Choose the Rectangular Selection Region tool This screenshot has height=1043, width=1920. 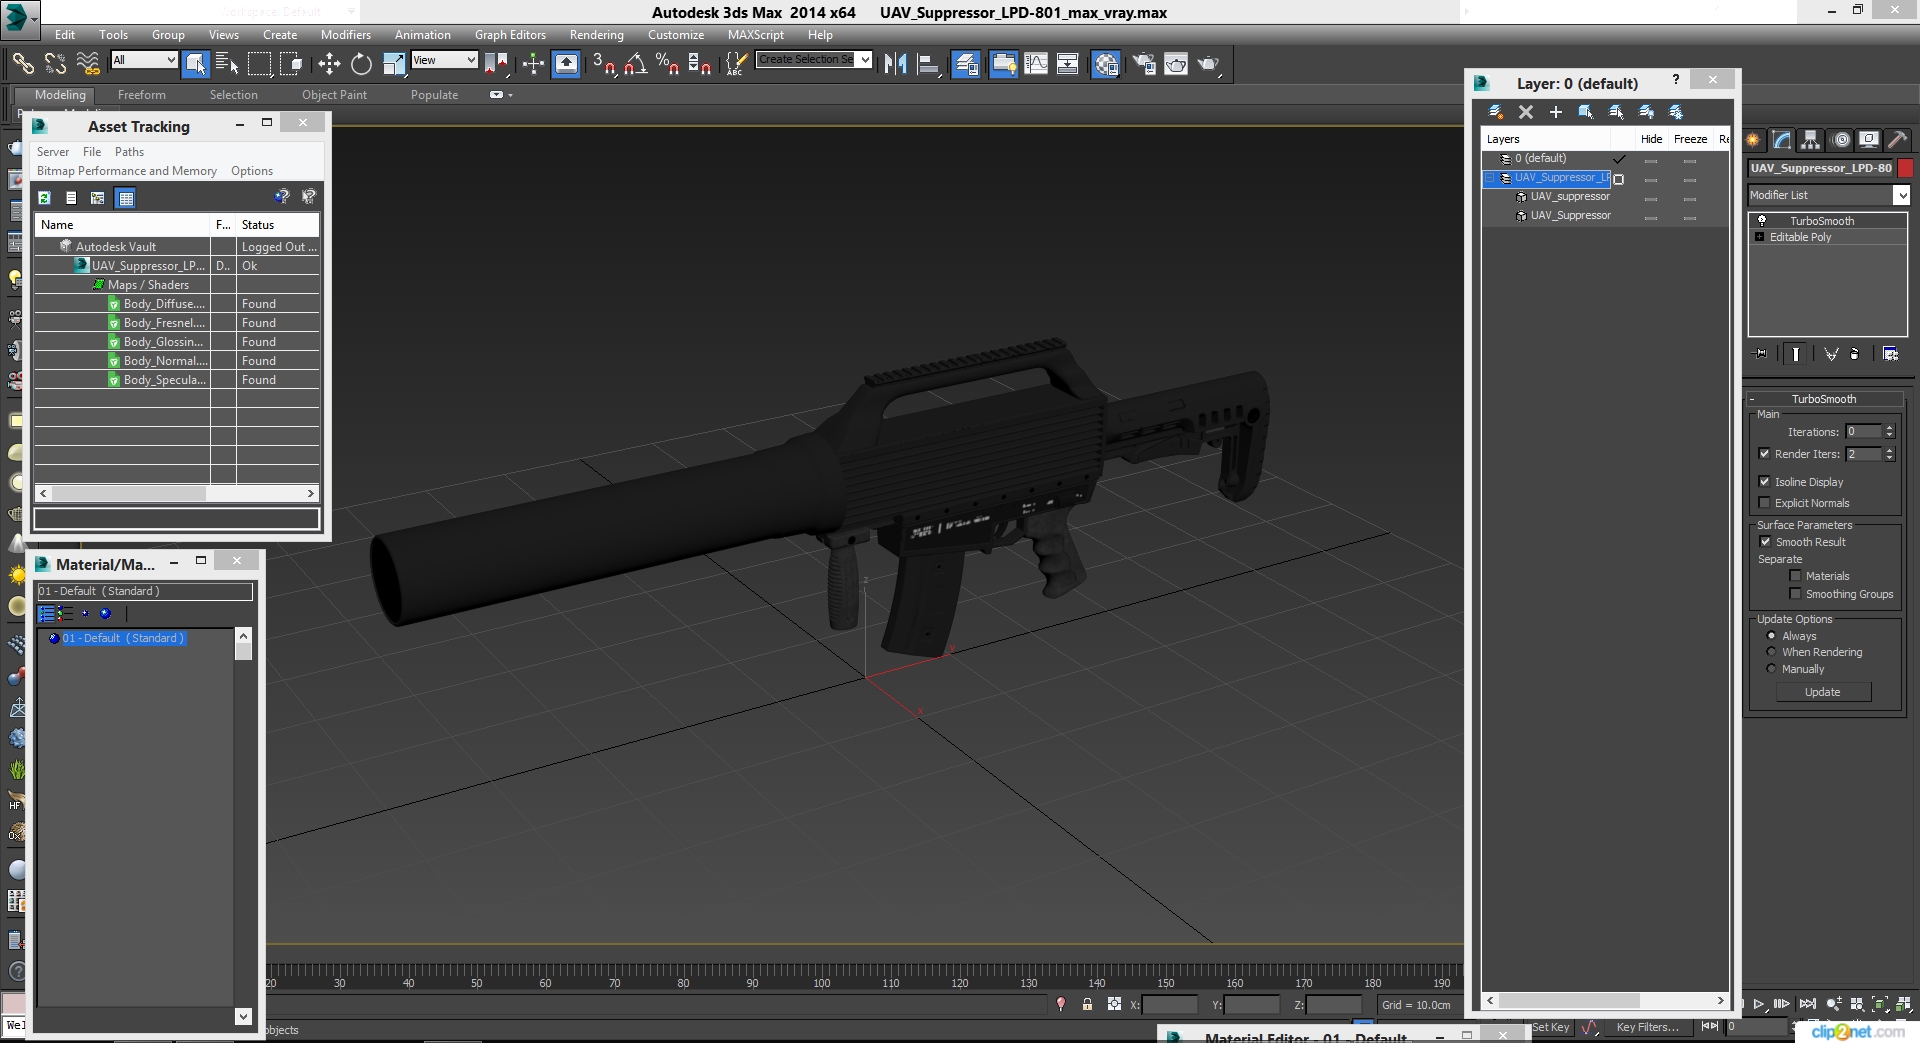(259, 64)
